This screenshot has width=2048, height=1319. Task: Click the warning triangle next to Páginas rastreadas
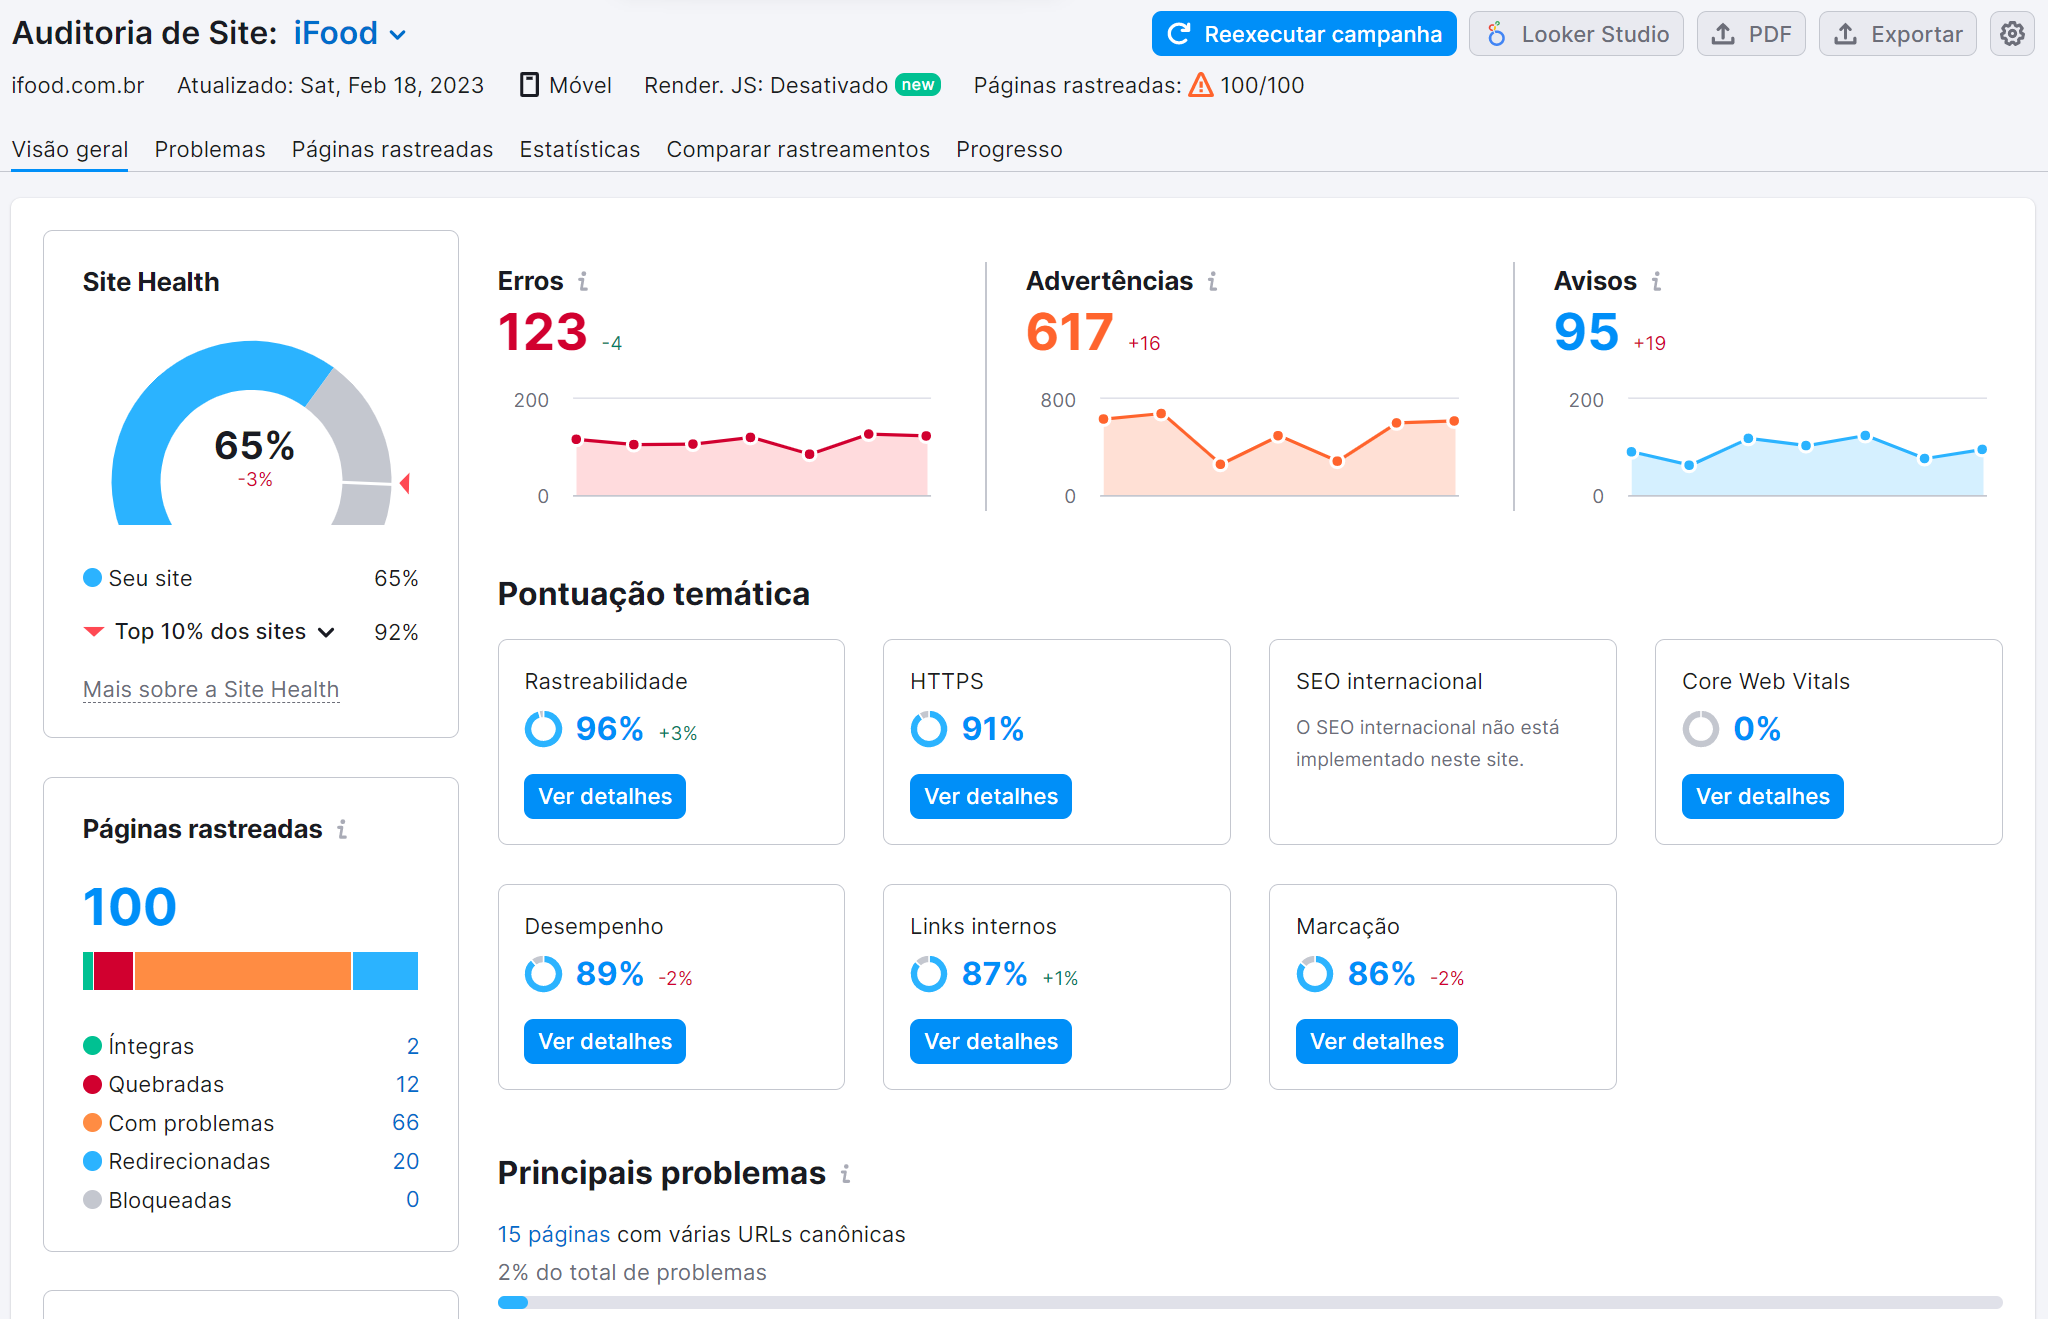point(1201,85)
